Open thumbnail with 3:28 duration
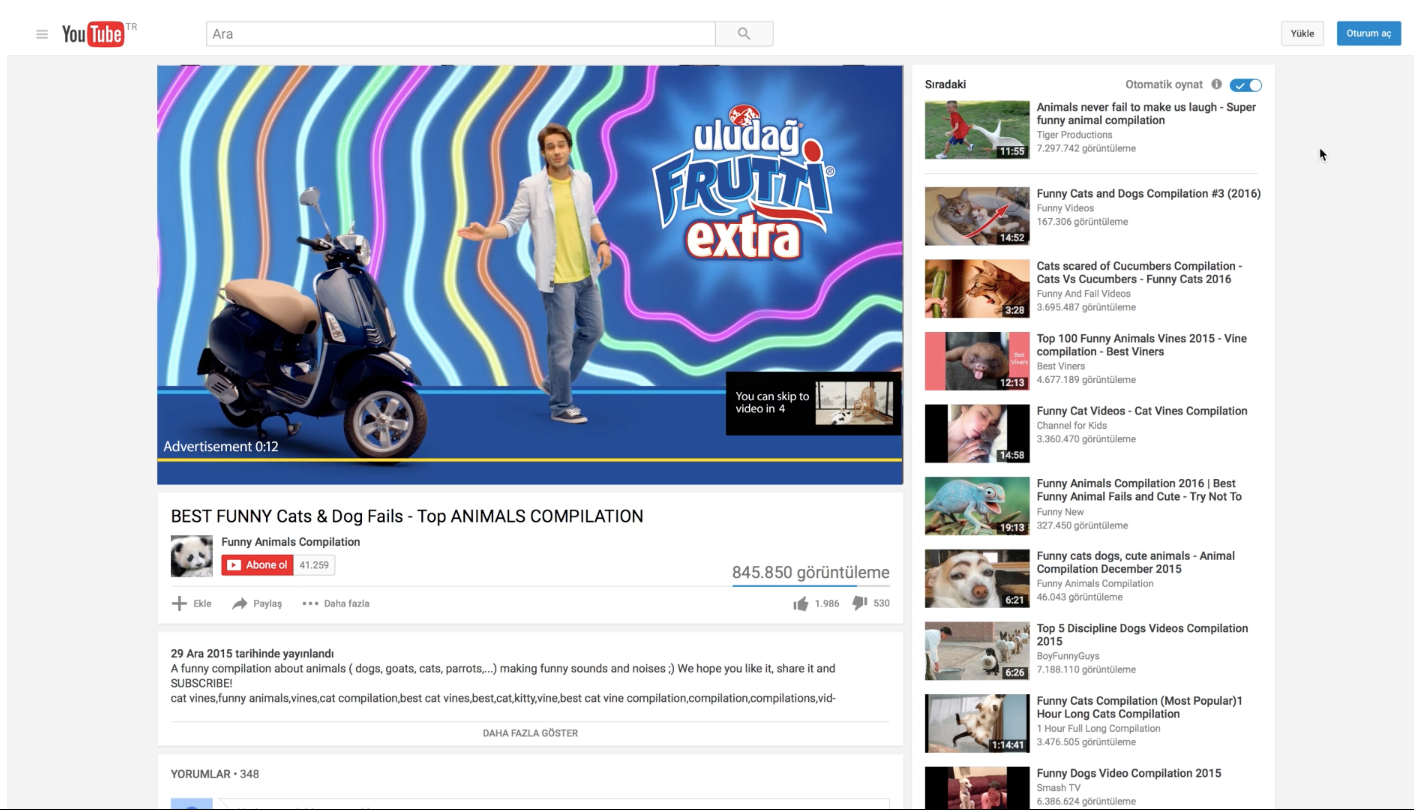The height and width of the screenshot is (810, 1414). [977, 289]
